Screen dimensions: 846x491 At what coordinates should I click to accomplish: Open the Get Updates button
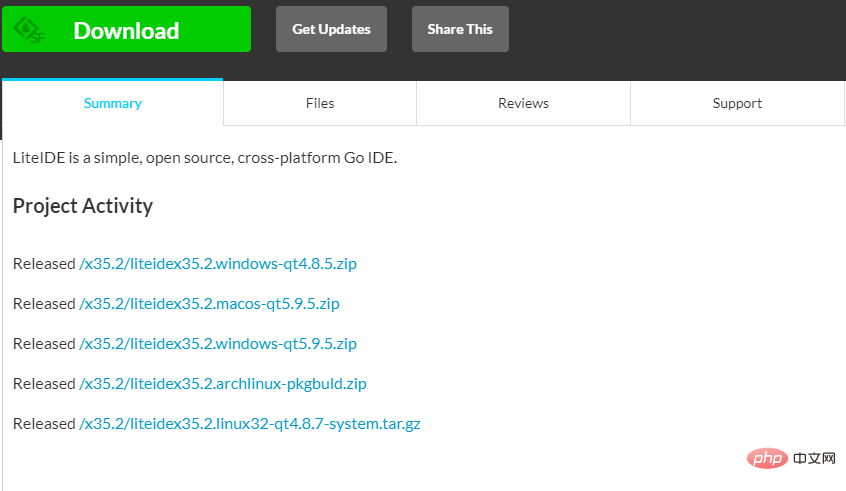point(331,29)
